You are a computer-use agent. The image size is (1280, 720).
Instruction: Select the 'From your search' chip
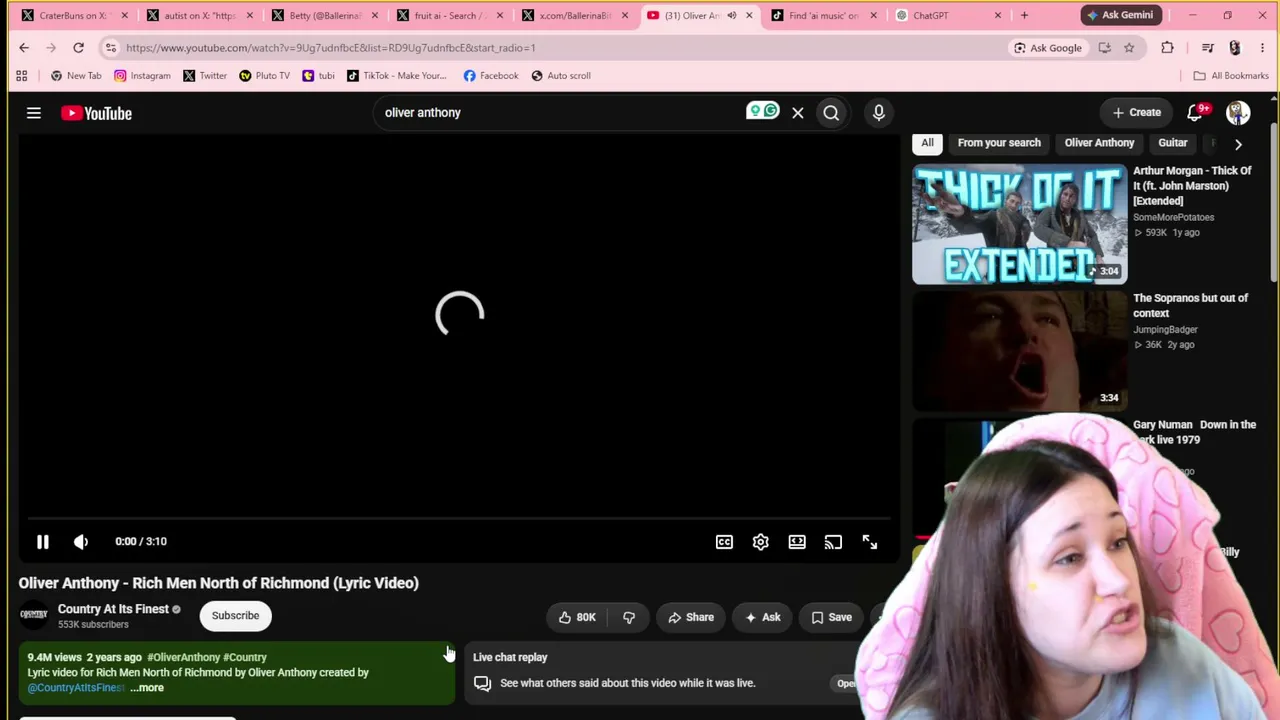coord(999,143)
